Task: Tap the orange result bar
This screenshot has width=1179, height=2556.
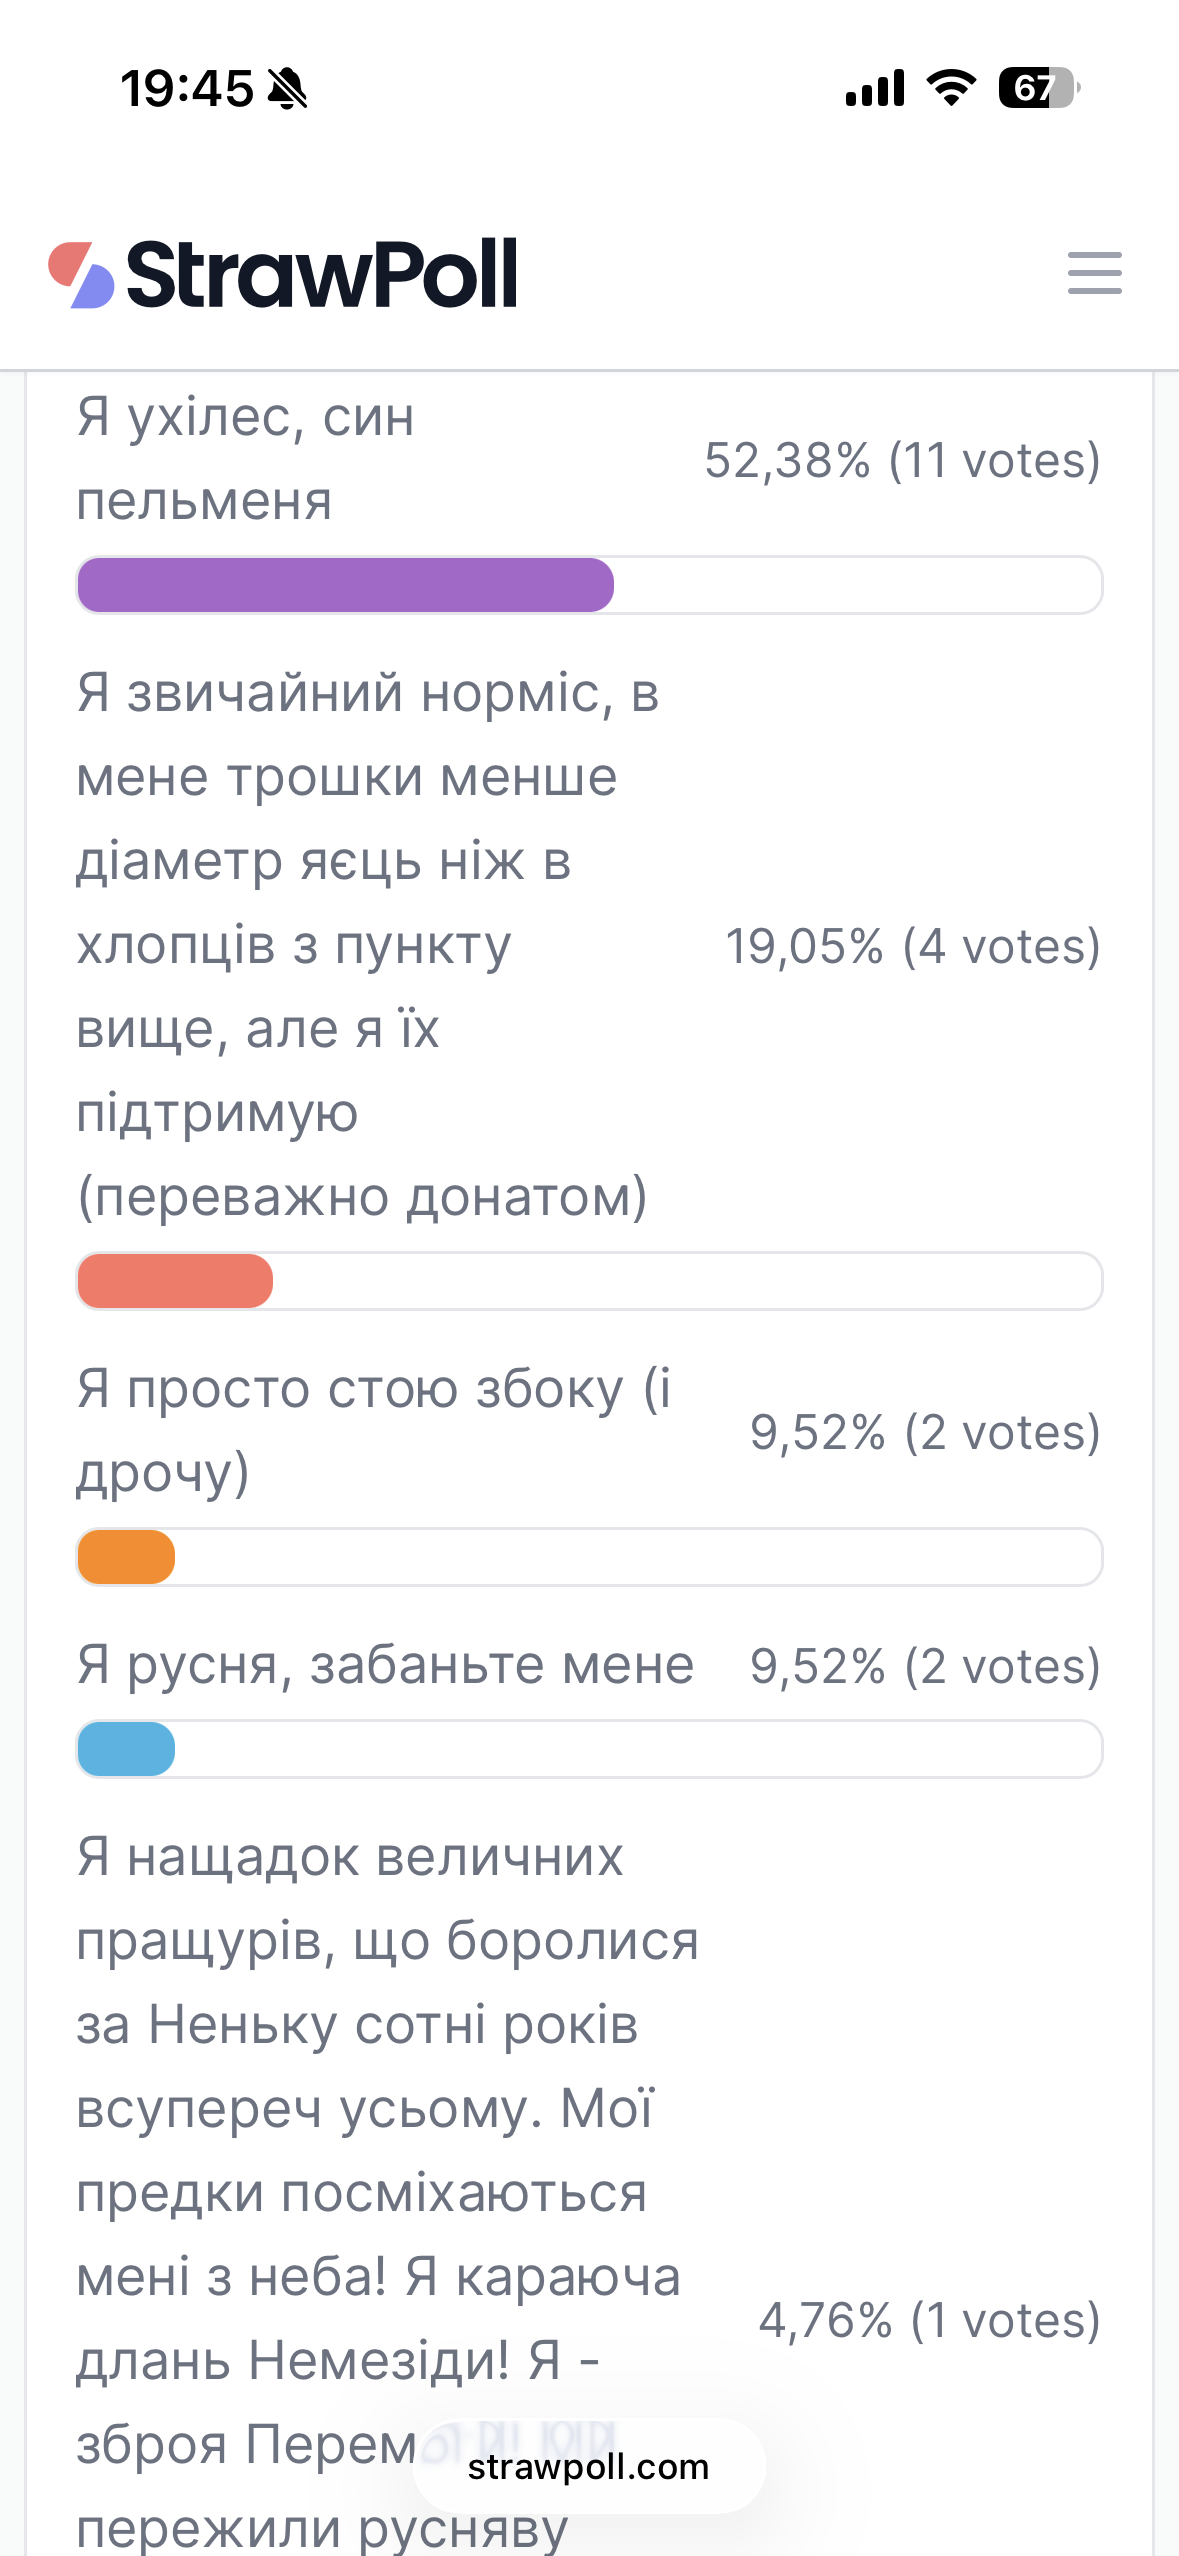Action: click(126, 1557)
